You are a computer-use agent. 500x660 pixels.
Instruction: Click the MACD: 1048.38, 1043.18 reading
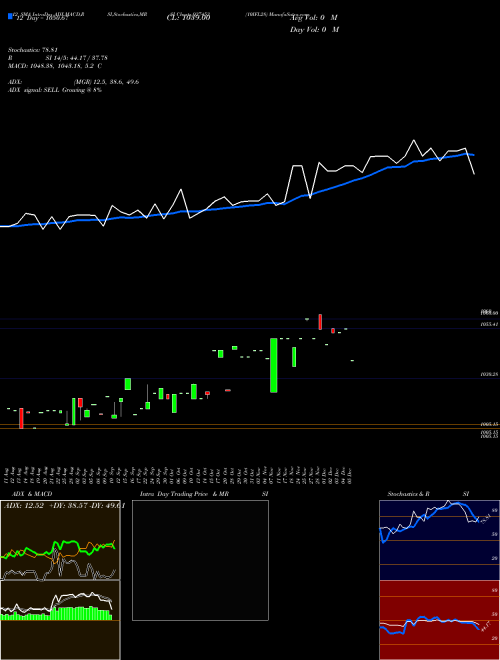point(55,66)
